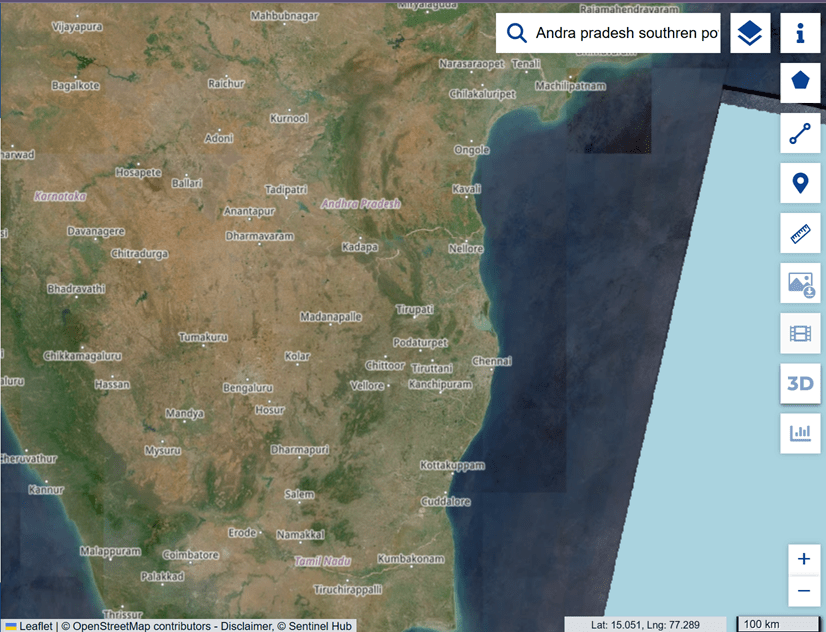
Task: Click the Tamil Nadu state label
Action: (x=322, y=561)
